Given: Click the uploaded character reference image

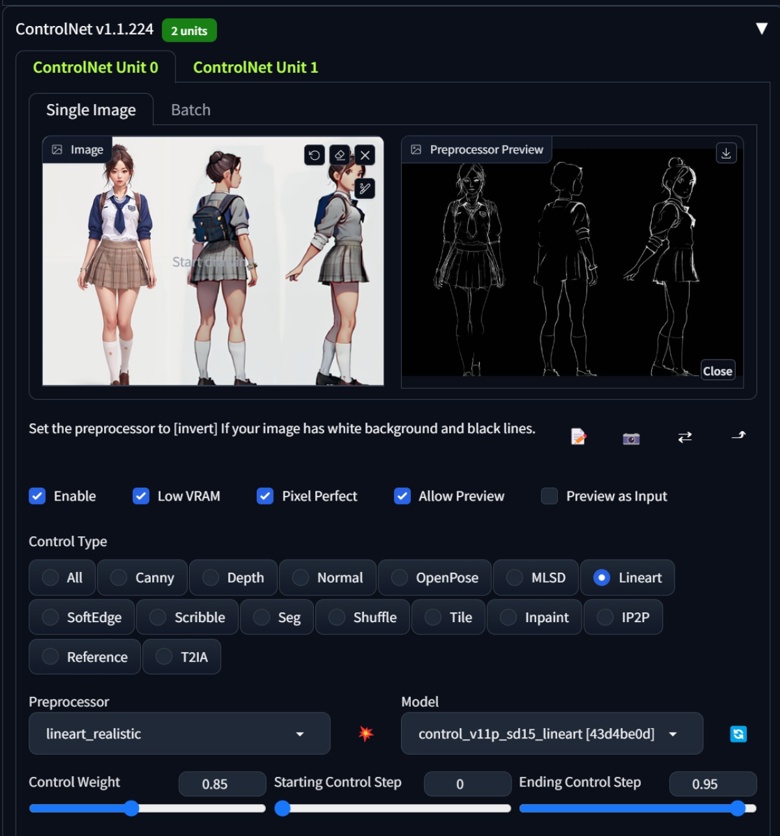Looking at the screenshot, I should click(x=213, y=261).
